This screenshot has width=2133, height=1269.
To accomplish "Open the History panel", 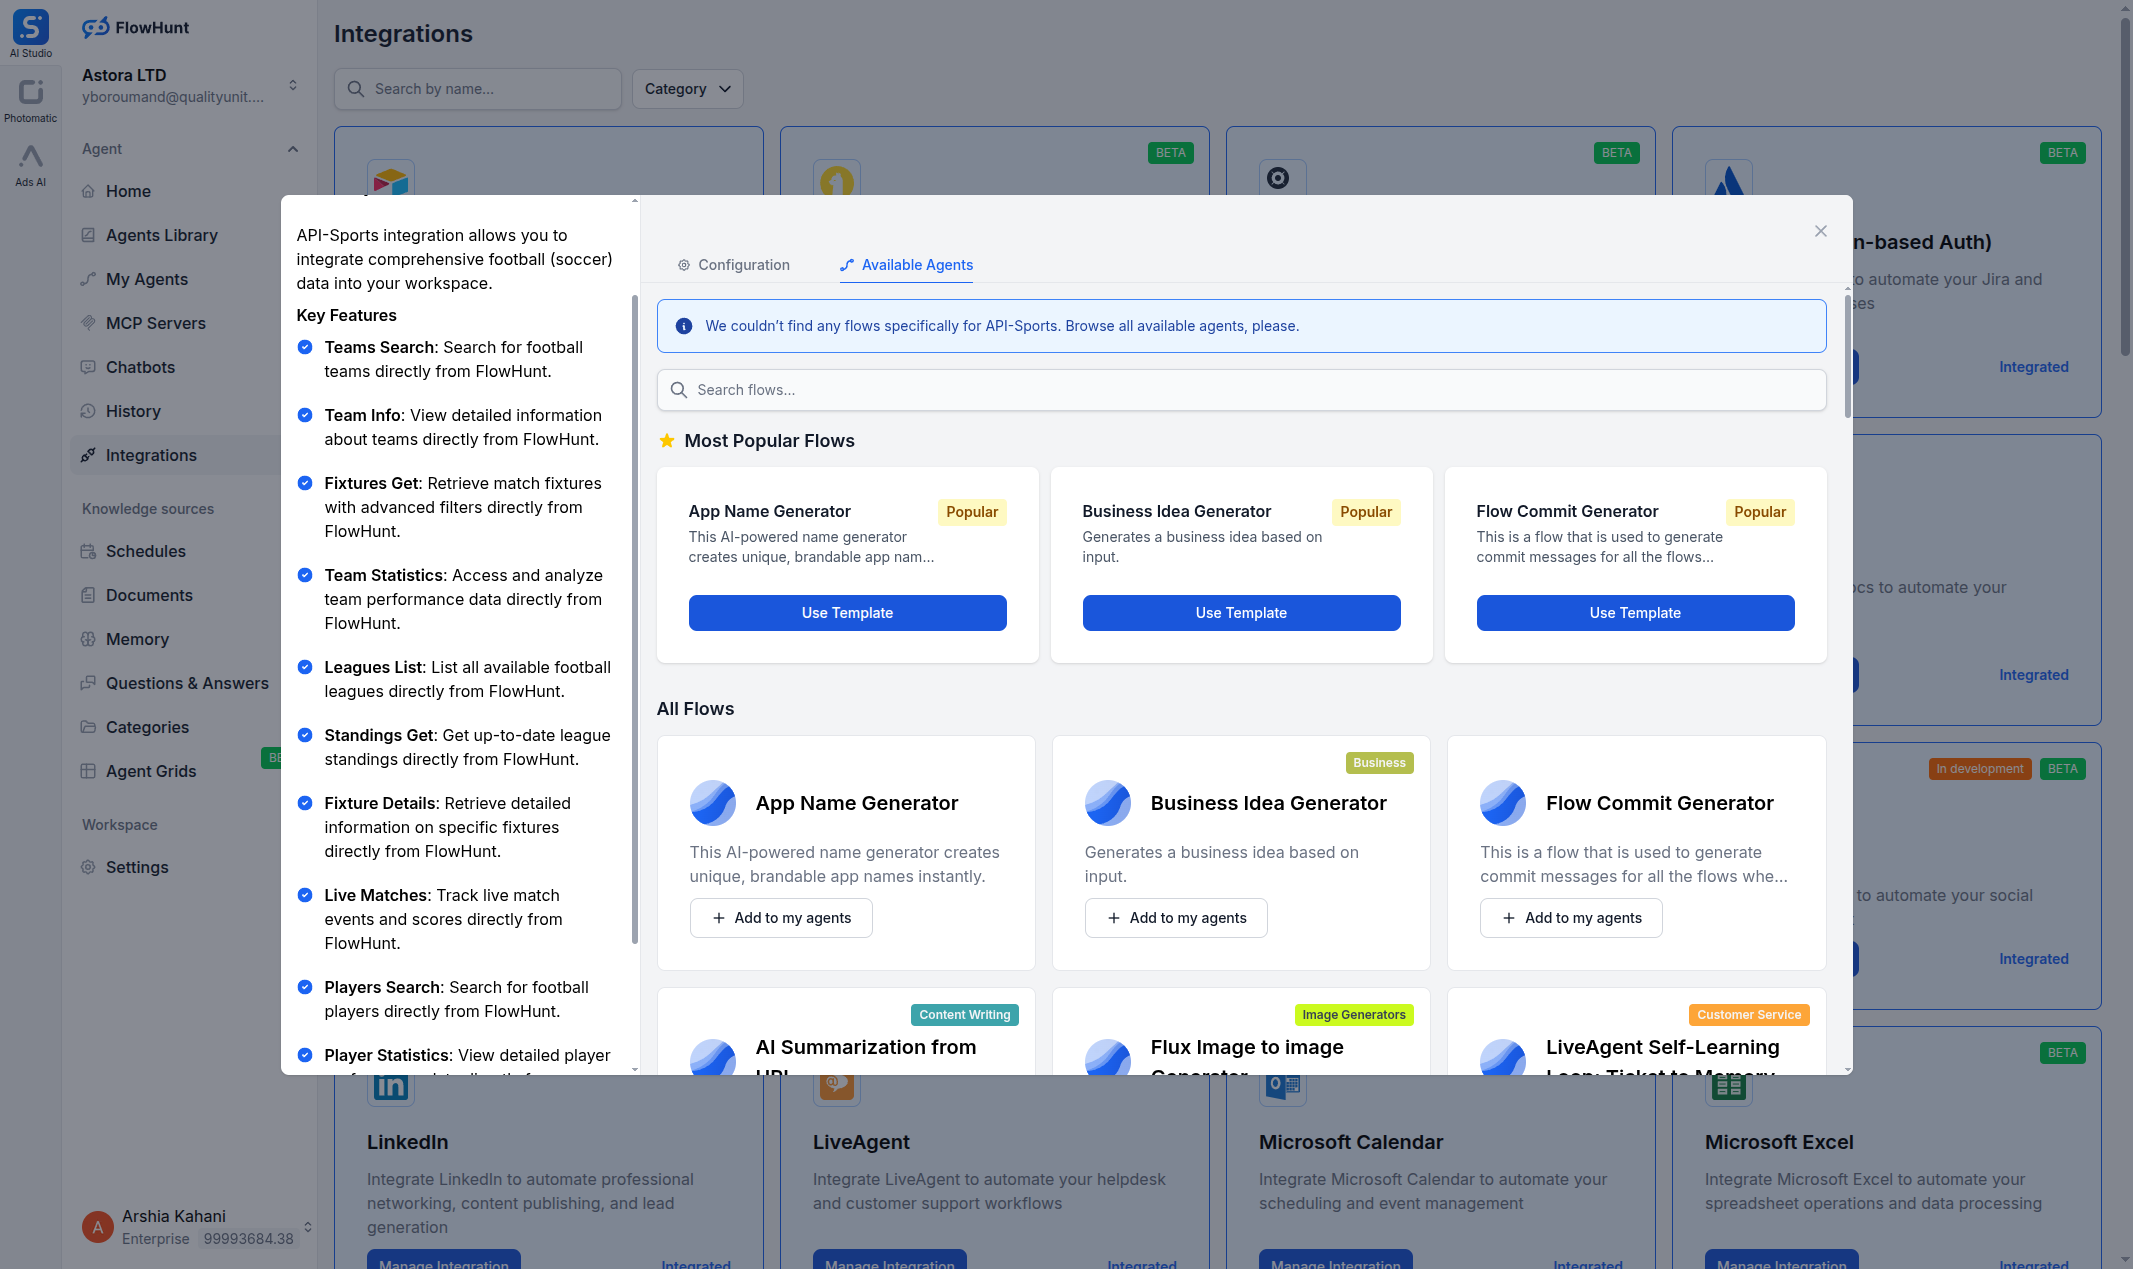I will (x=131, y=411).
